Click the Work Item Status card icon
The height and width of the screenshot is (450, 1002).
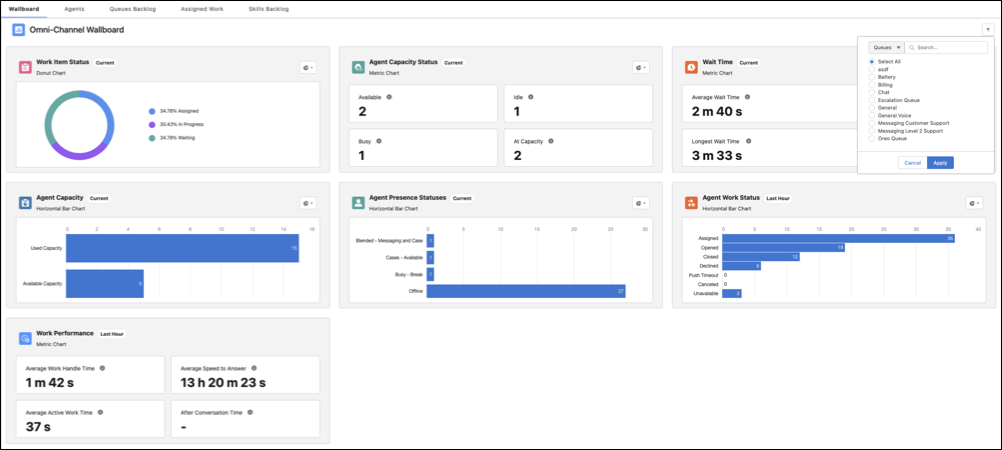tap(25, 66)
